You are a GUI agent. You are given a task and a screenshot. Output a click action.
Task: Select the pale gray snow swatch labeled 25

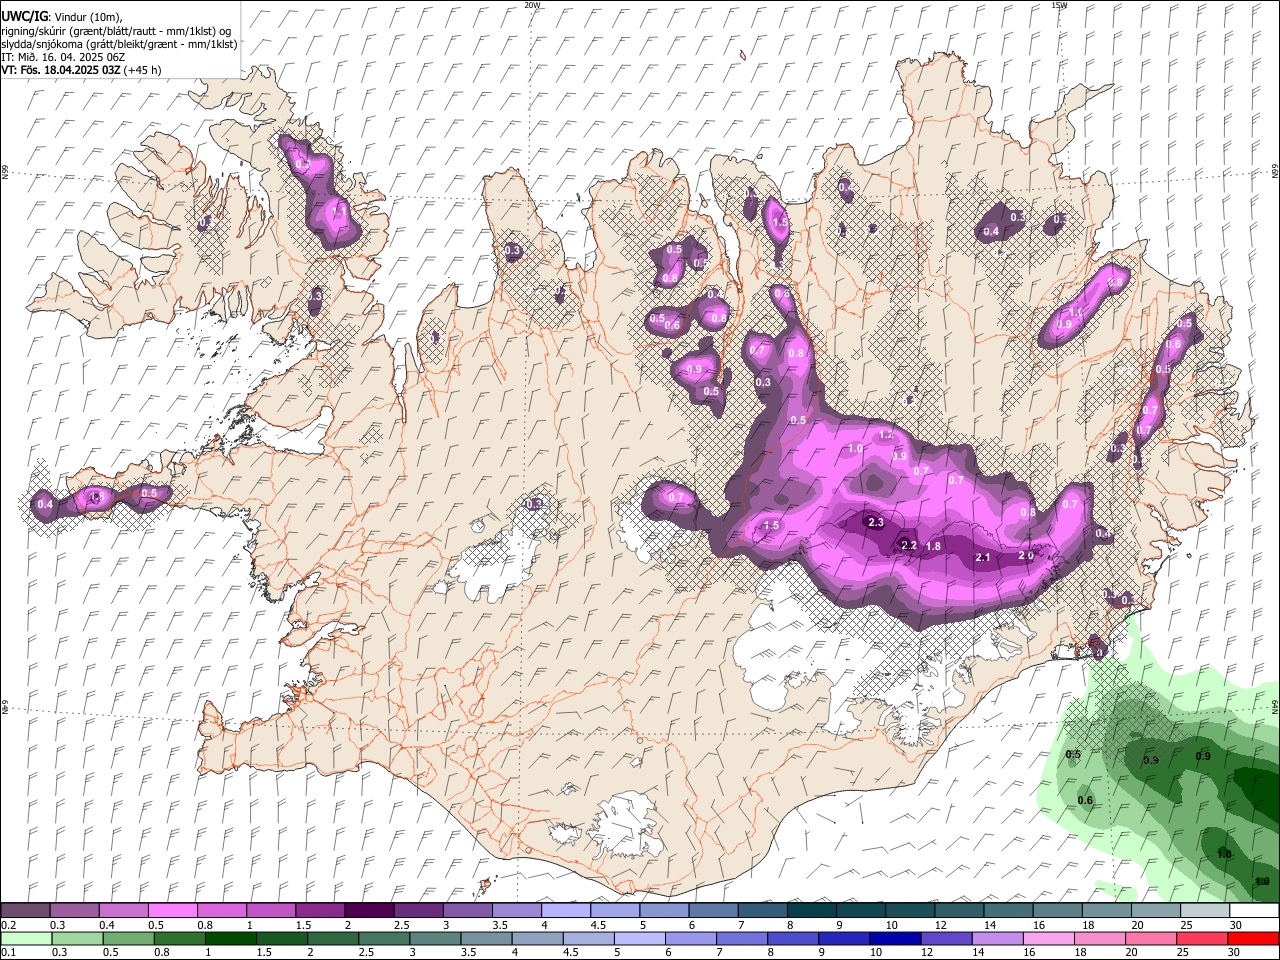(1204, 911)
